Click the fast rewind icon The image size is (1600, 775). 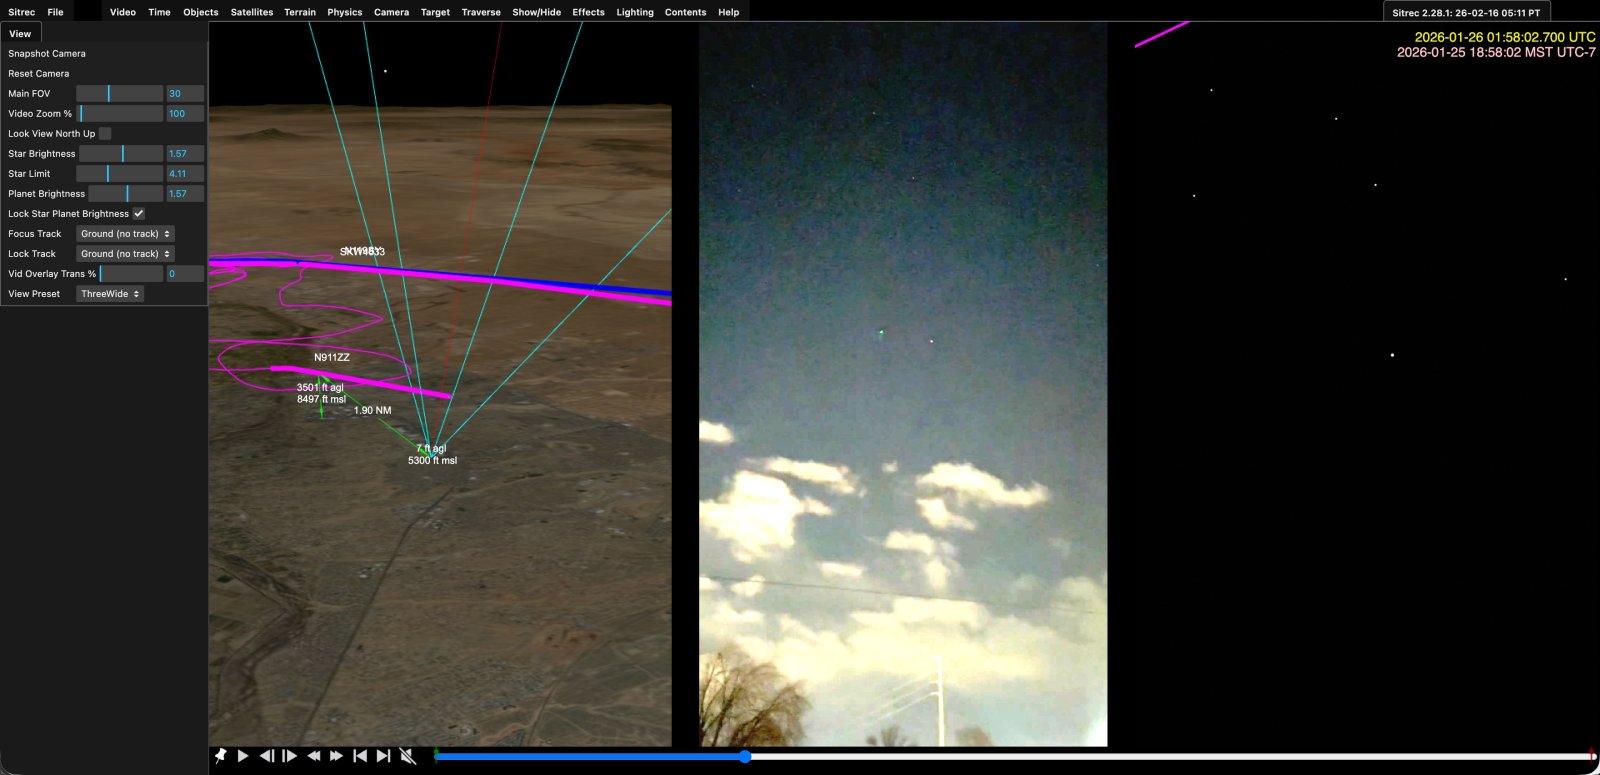pyautogui.click(x=313, y=756)
